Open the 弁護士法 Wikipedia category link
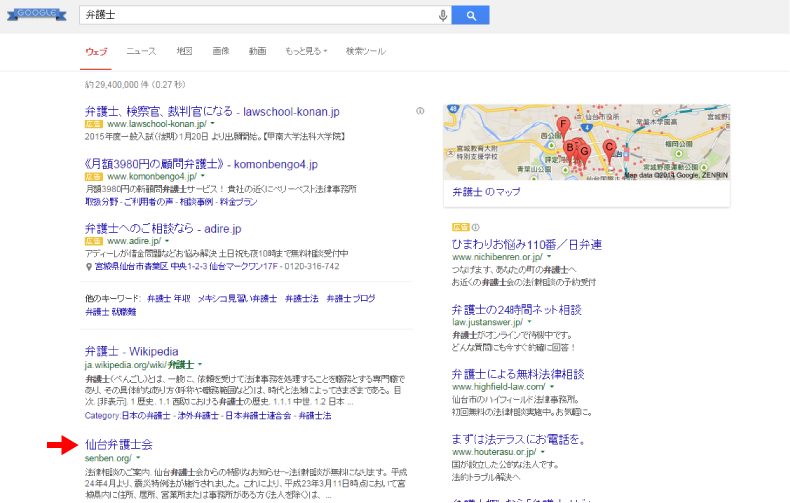Viewport: 790px width, 503px height. (x=315, y=416)
